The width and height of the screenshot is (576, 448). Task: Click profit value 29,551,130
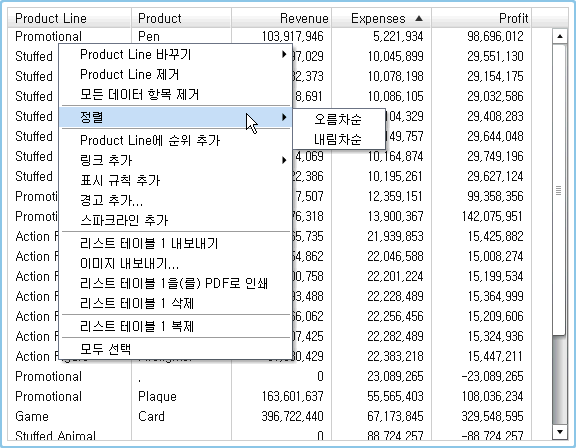pyautogui.click(x=496, y=56)
